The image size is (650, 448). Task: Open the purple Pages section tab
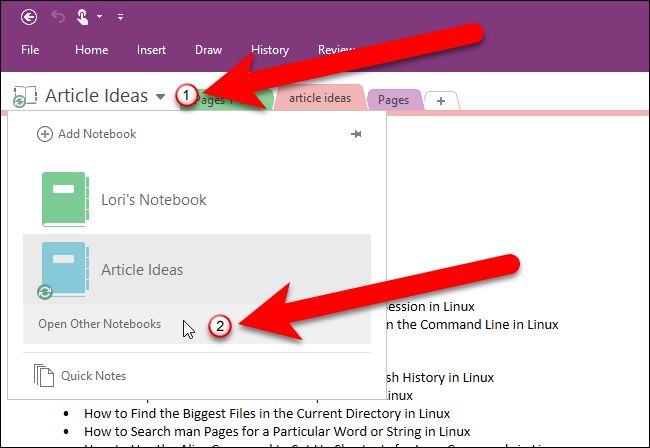coord(393,100)
